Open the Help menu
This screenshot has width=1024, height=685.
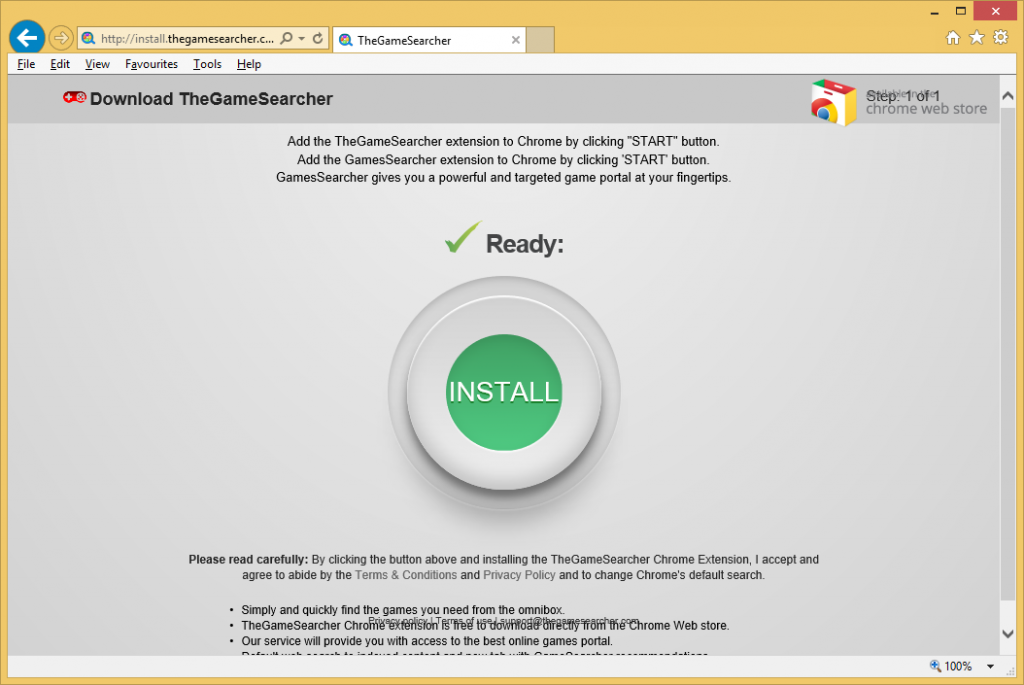pyautogui.click(x=249, y=64)
